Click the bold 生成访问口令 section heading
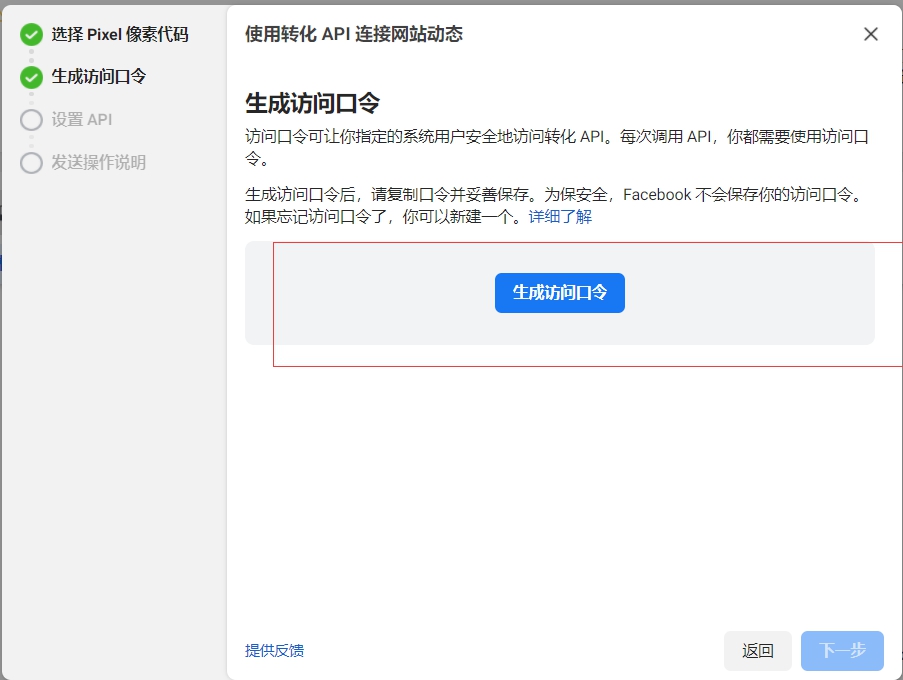The width and height of the screenshot is (903, 680). 313,103
